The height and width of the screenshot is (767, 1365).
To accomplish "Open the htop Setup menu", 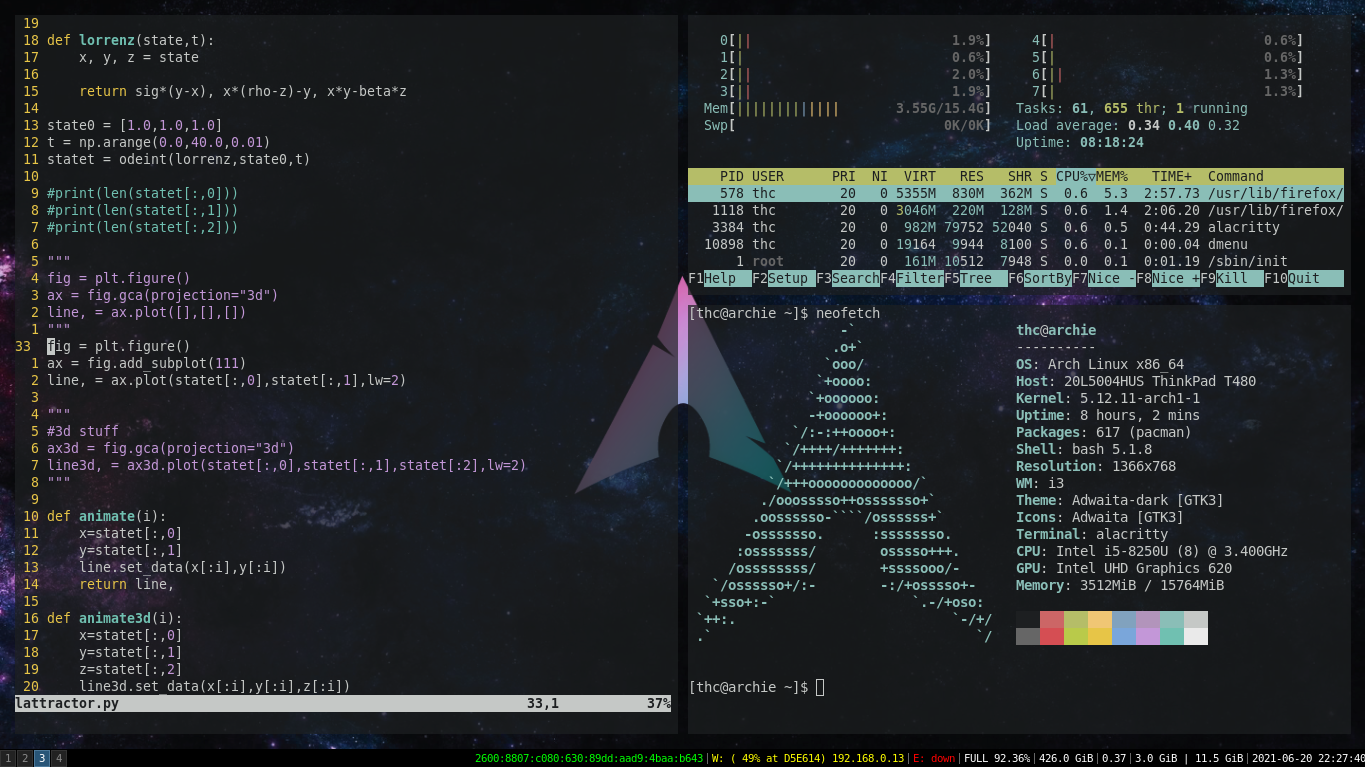I will point(790,278).
